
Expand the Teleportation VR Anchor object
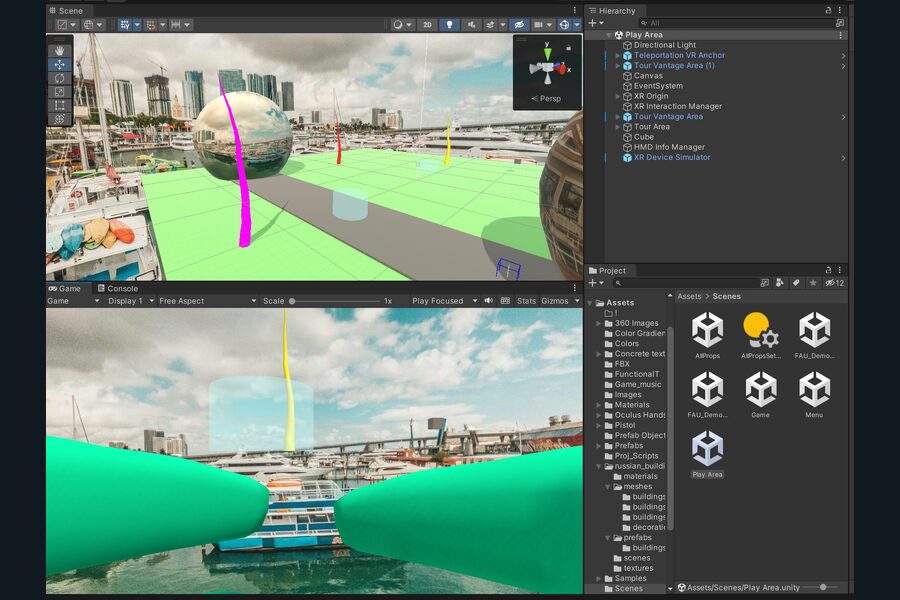click(x=618, y=56)
